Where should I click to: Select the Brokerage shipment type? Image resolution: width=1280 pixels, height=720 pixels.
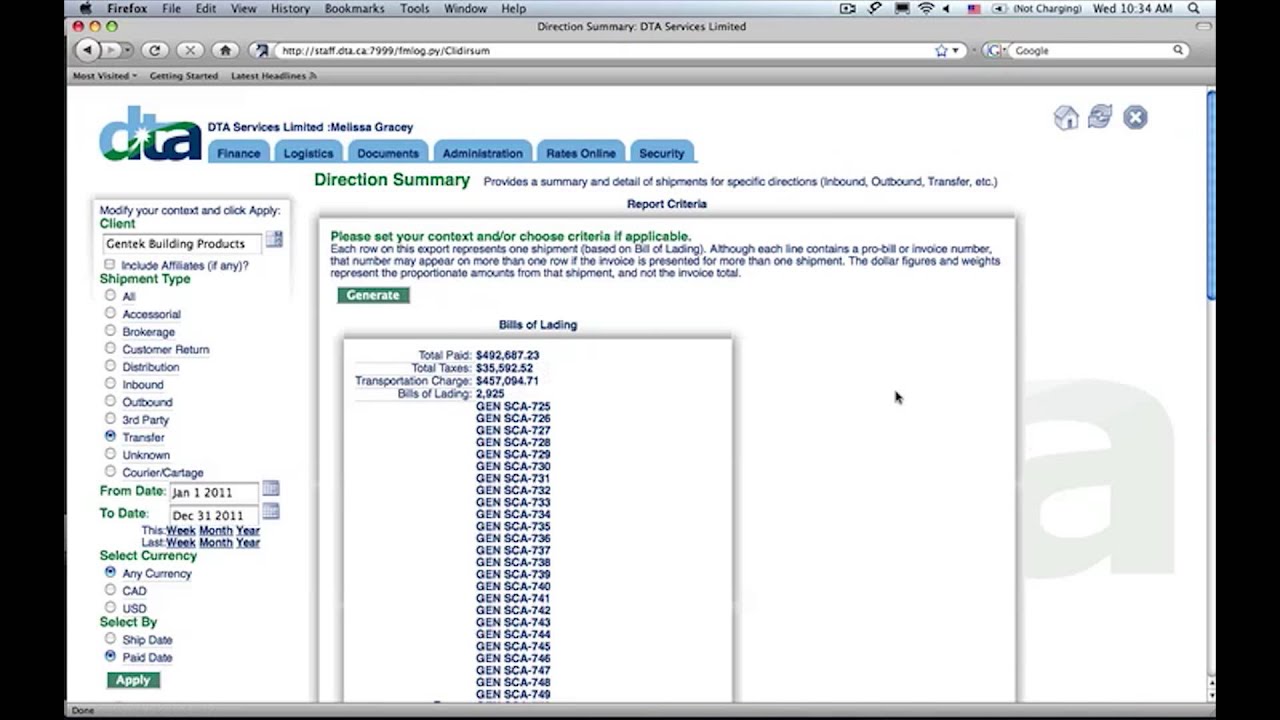(110, 331)
